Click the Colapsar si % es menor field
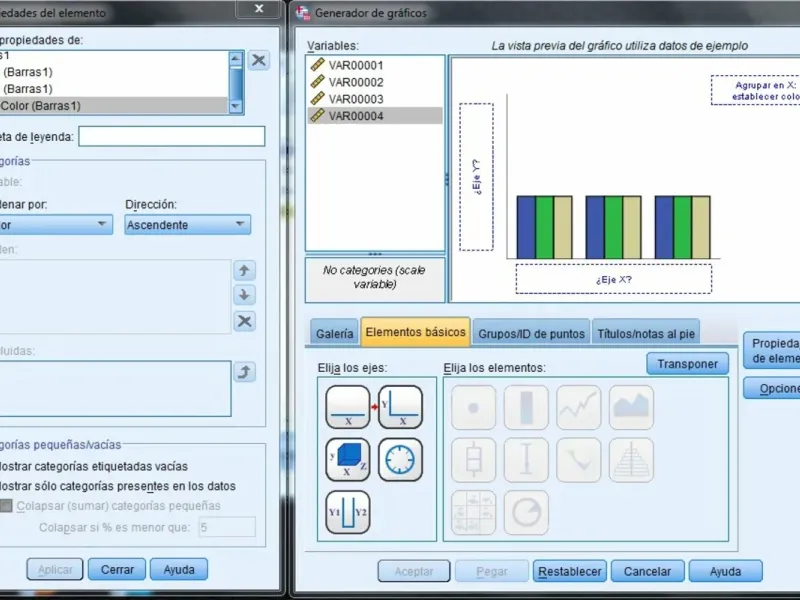The height and width of the screenshot is (600, 800). pos(227,527)
